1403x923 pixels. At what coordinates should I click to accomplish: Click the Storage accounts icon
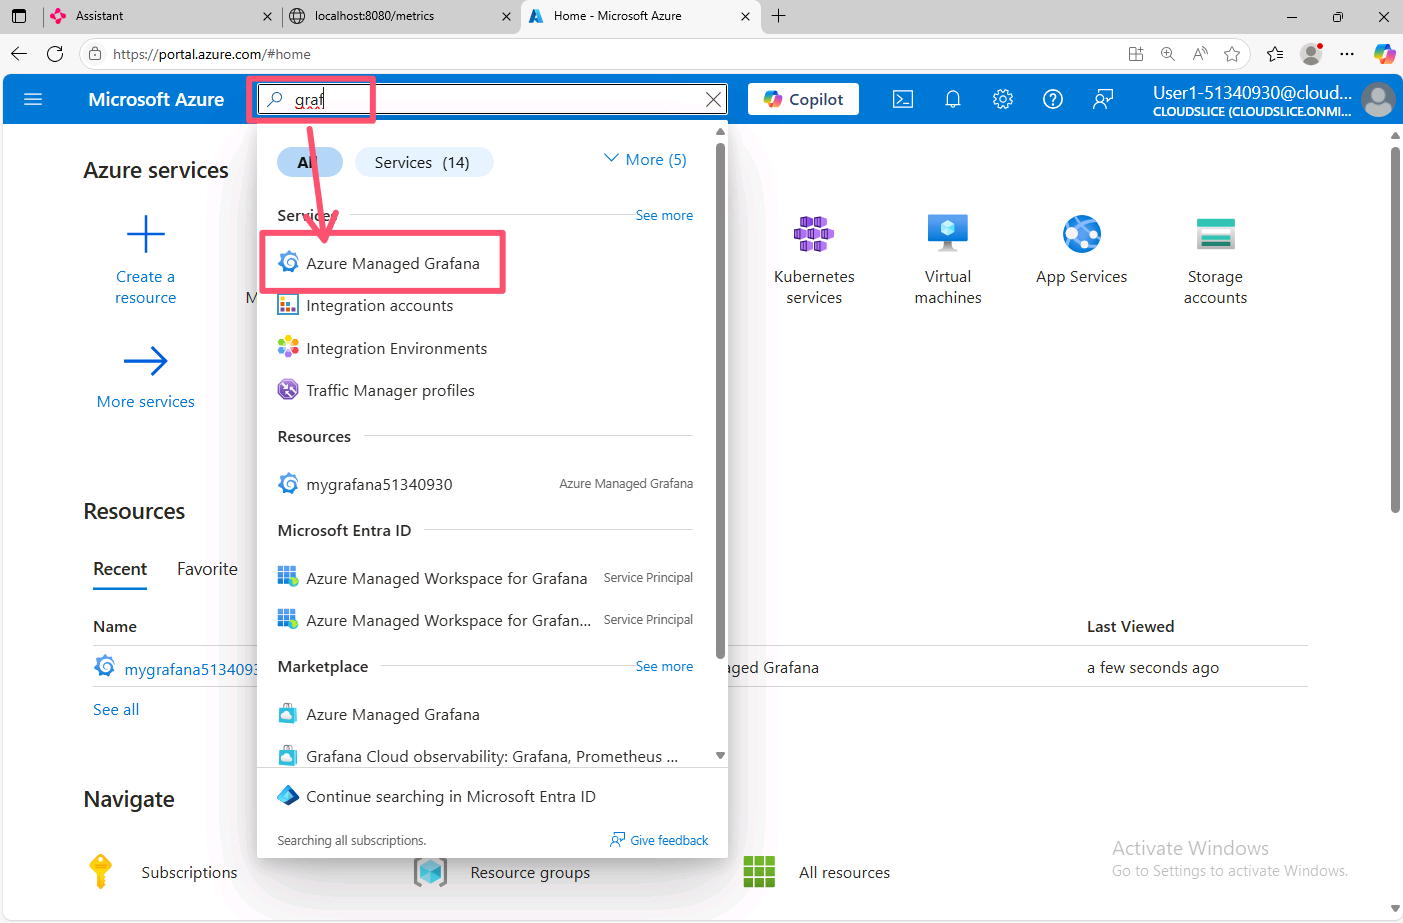pyautogui.click(x=1215, y=235)
